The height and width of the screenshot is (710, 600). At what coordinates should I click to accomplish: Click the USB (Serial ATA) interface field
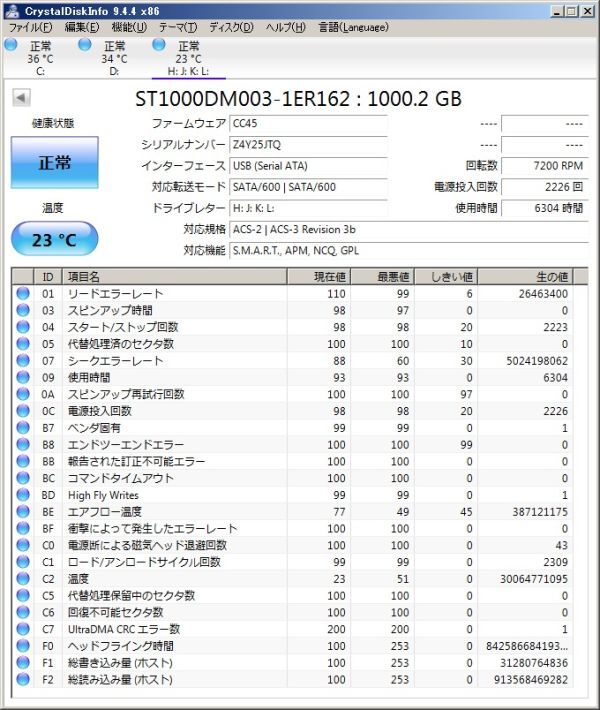pyautogui.click(x=308, y=166)
